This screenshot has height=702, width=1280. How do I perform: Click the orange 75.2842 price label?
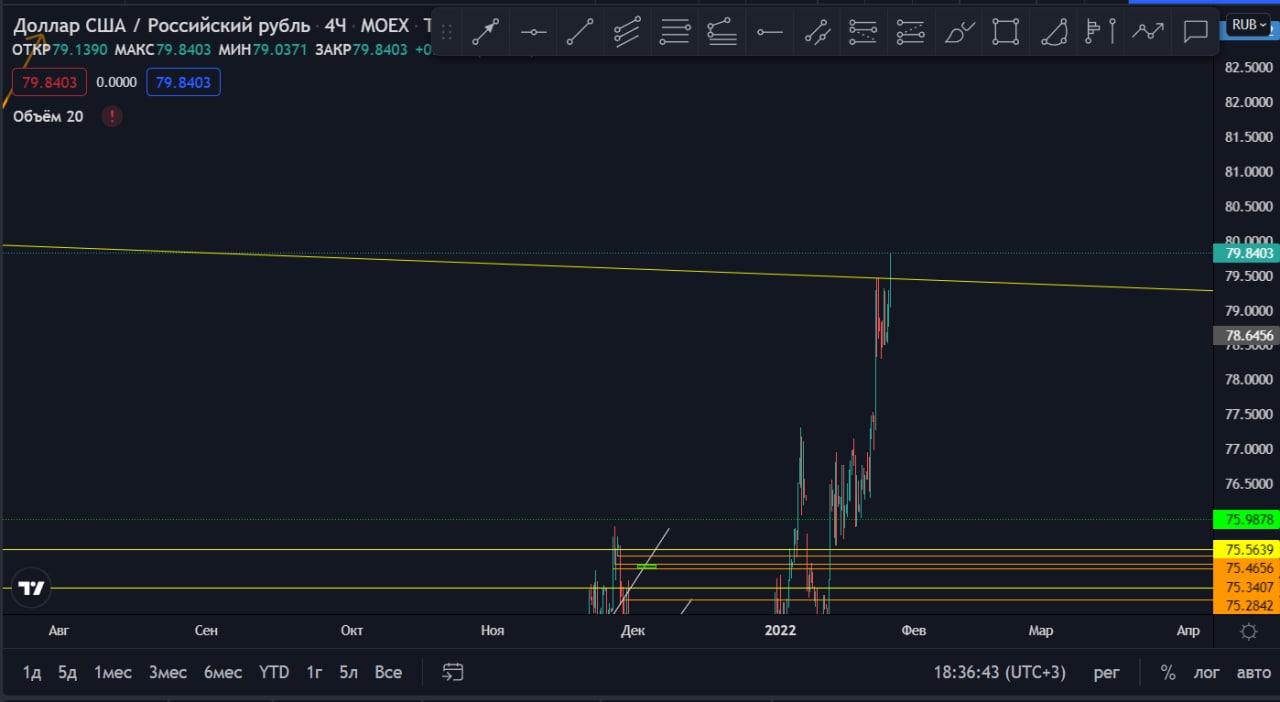coord(1247,605)
